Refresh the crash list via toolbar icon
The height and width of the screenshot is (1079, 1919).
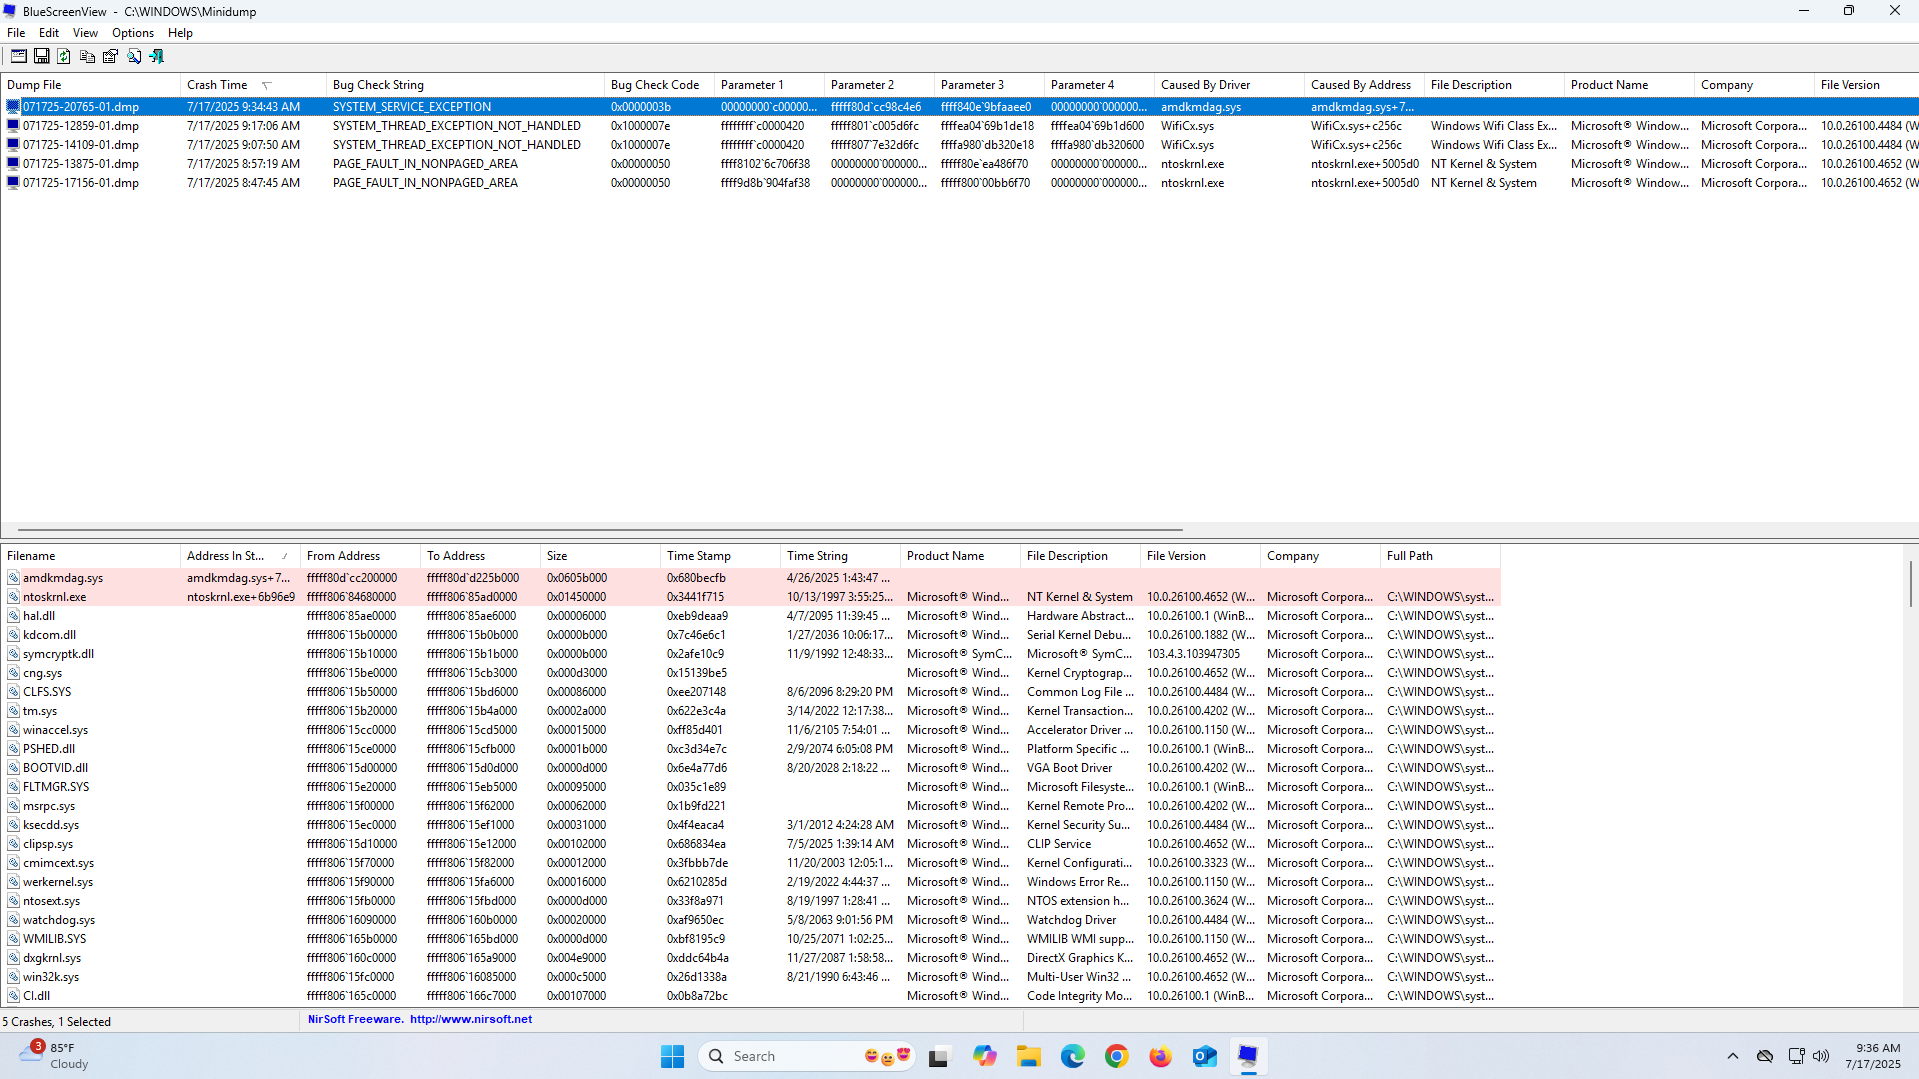pyautogui.click(x=64, y=57)
